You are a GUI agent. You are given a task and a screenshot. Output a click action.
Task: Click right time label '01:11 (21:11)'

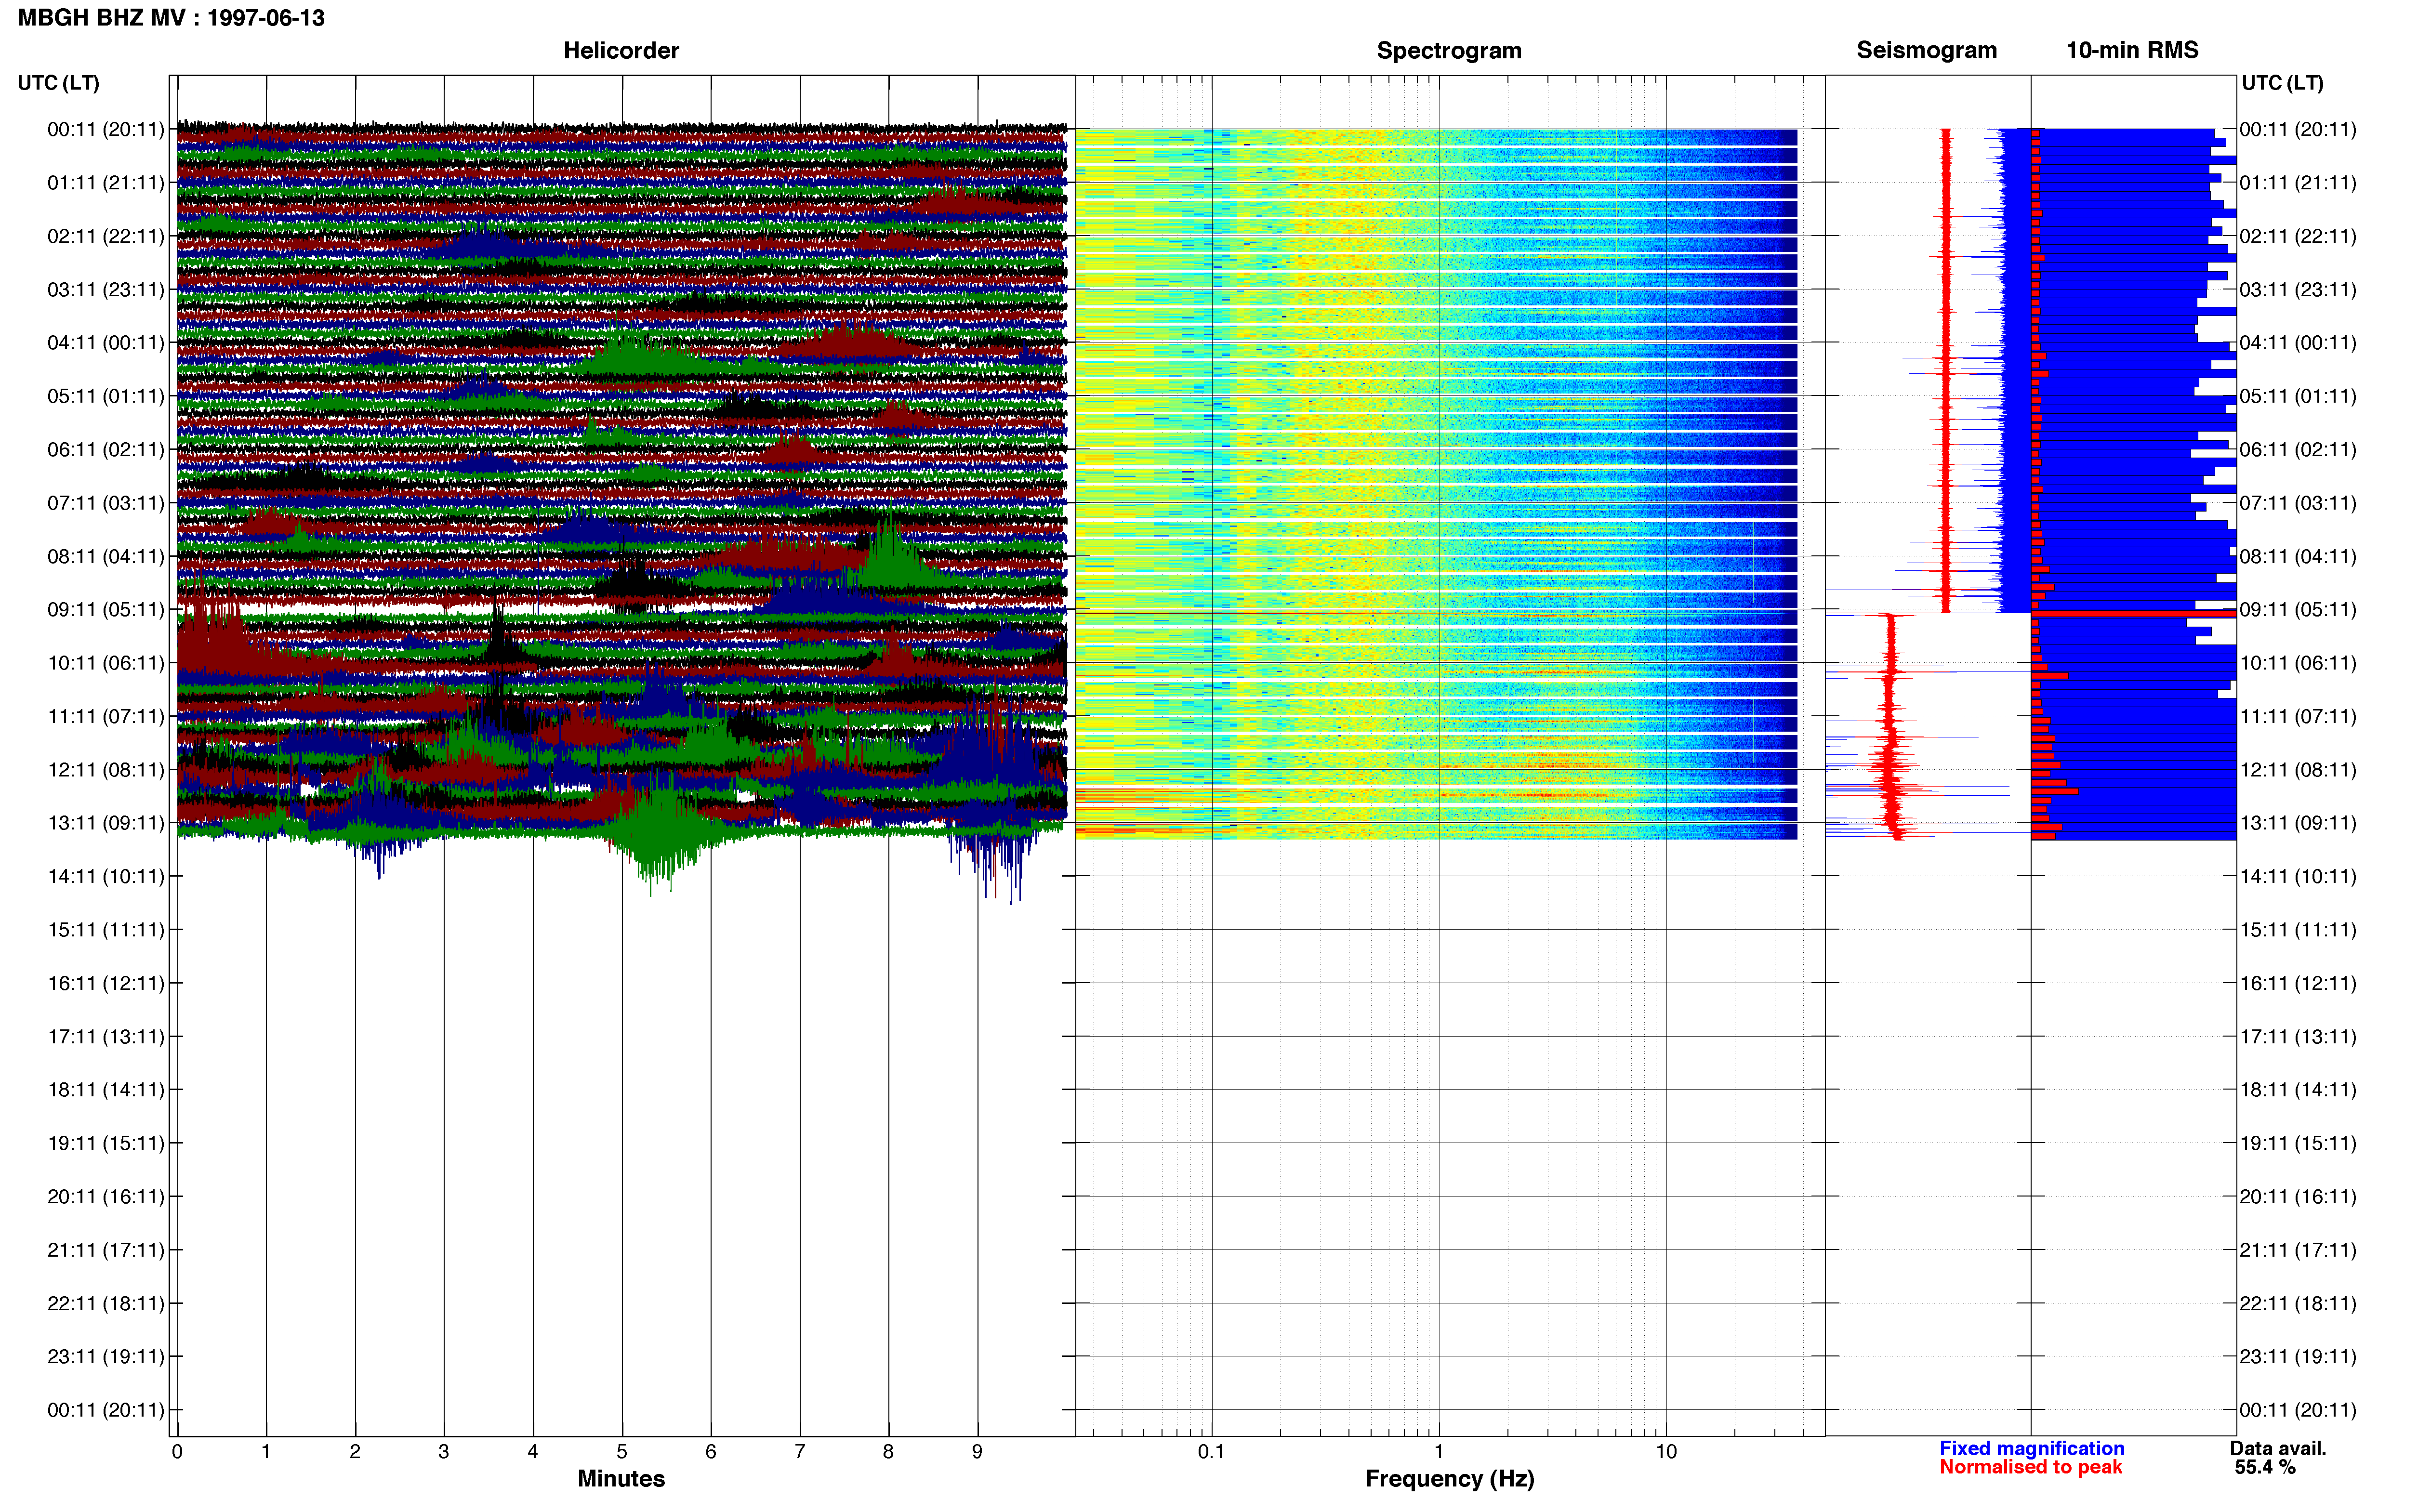(2298, 183)
